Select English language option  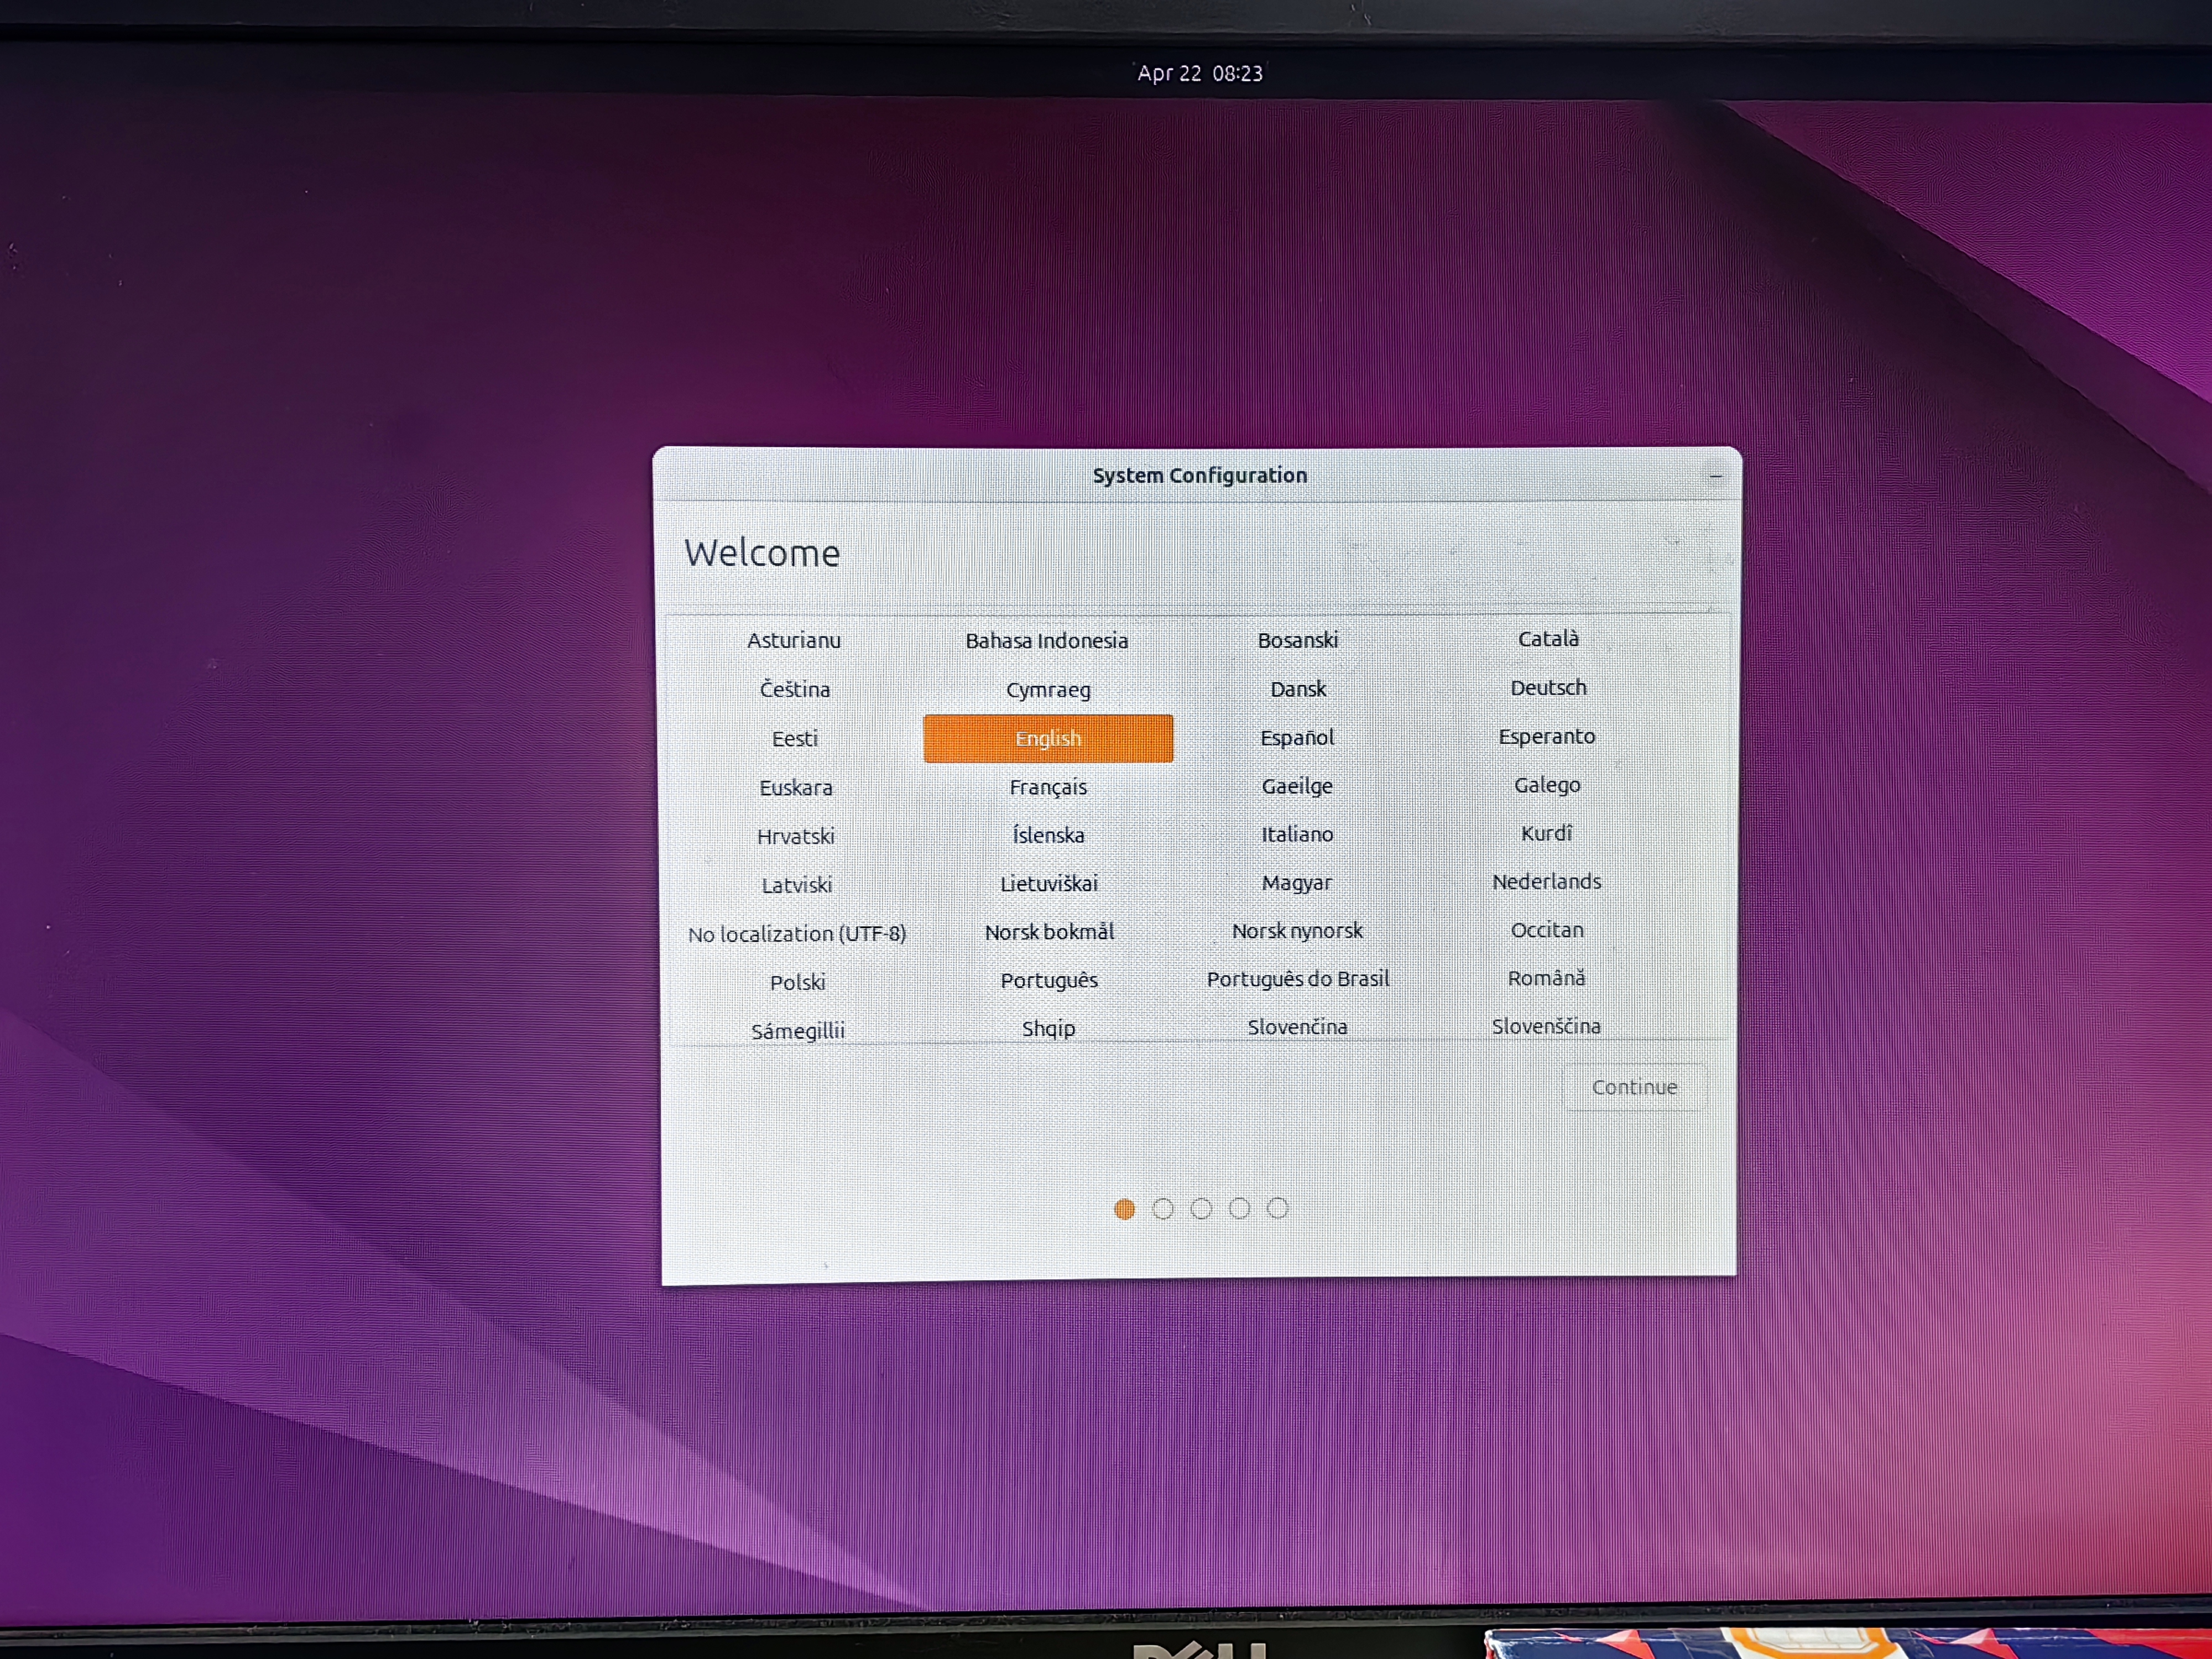coord(1047,738)
